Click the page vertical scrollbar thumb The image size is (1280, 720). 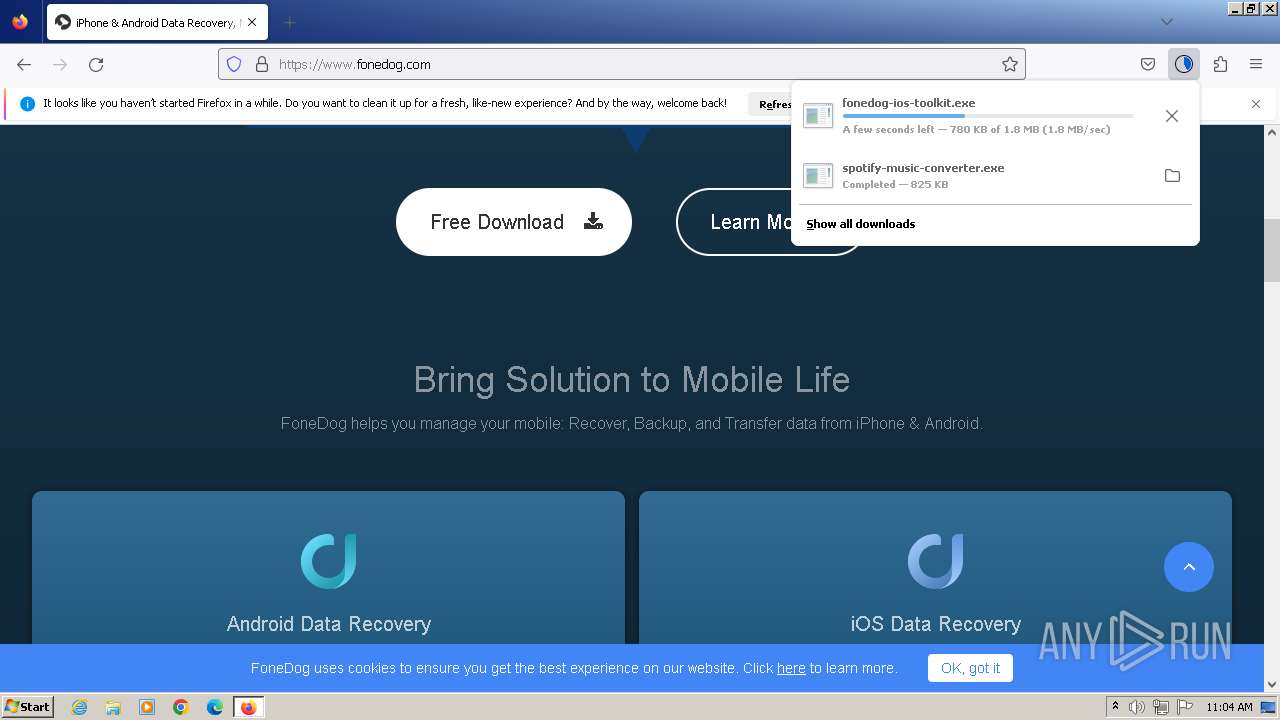(1272, 250)
